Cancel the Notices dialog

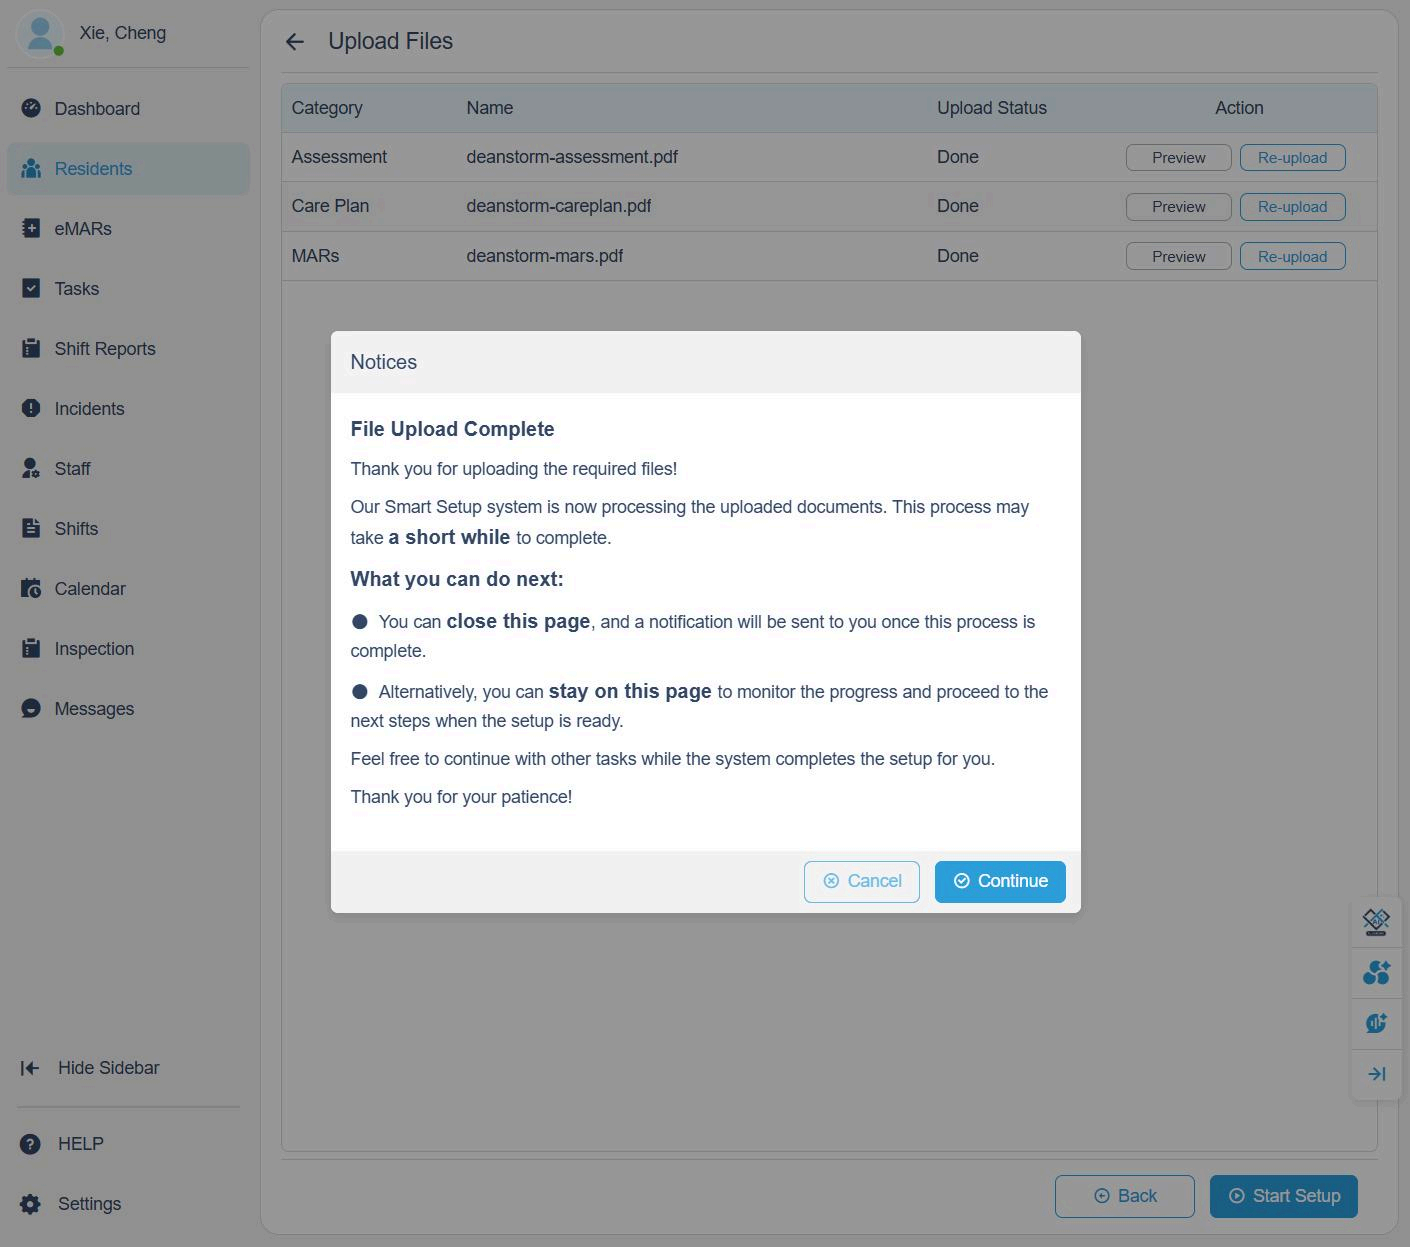(861, 881)
